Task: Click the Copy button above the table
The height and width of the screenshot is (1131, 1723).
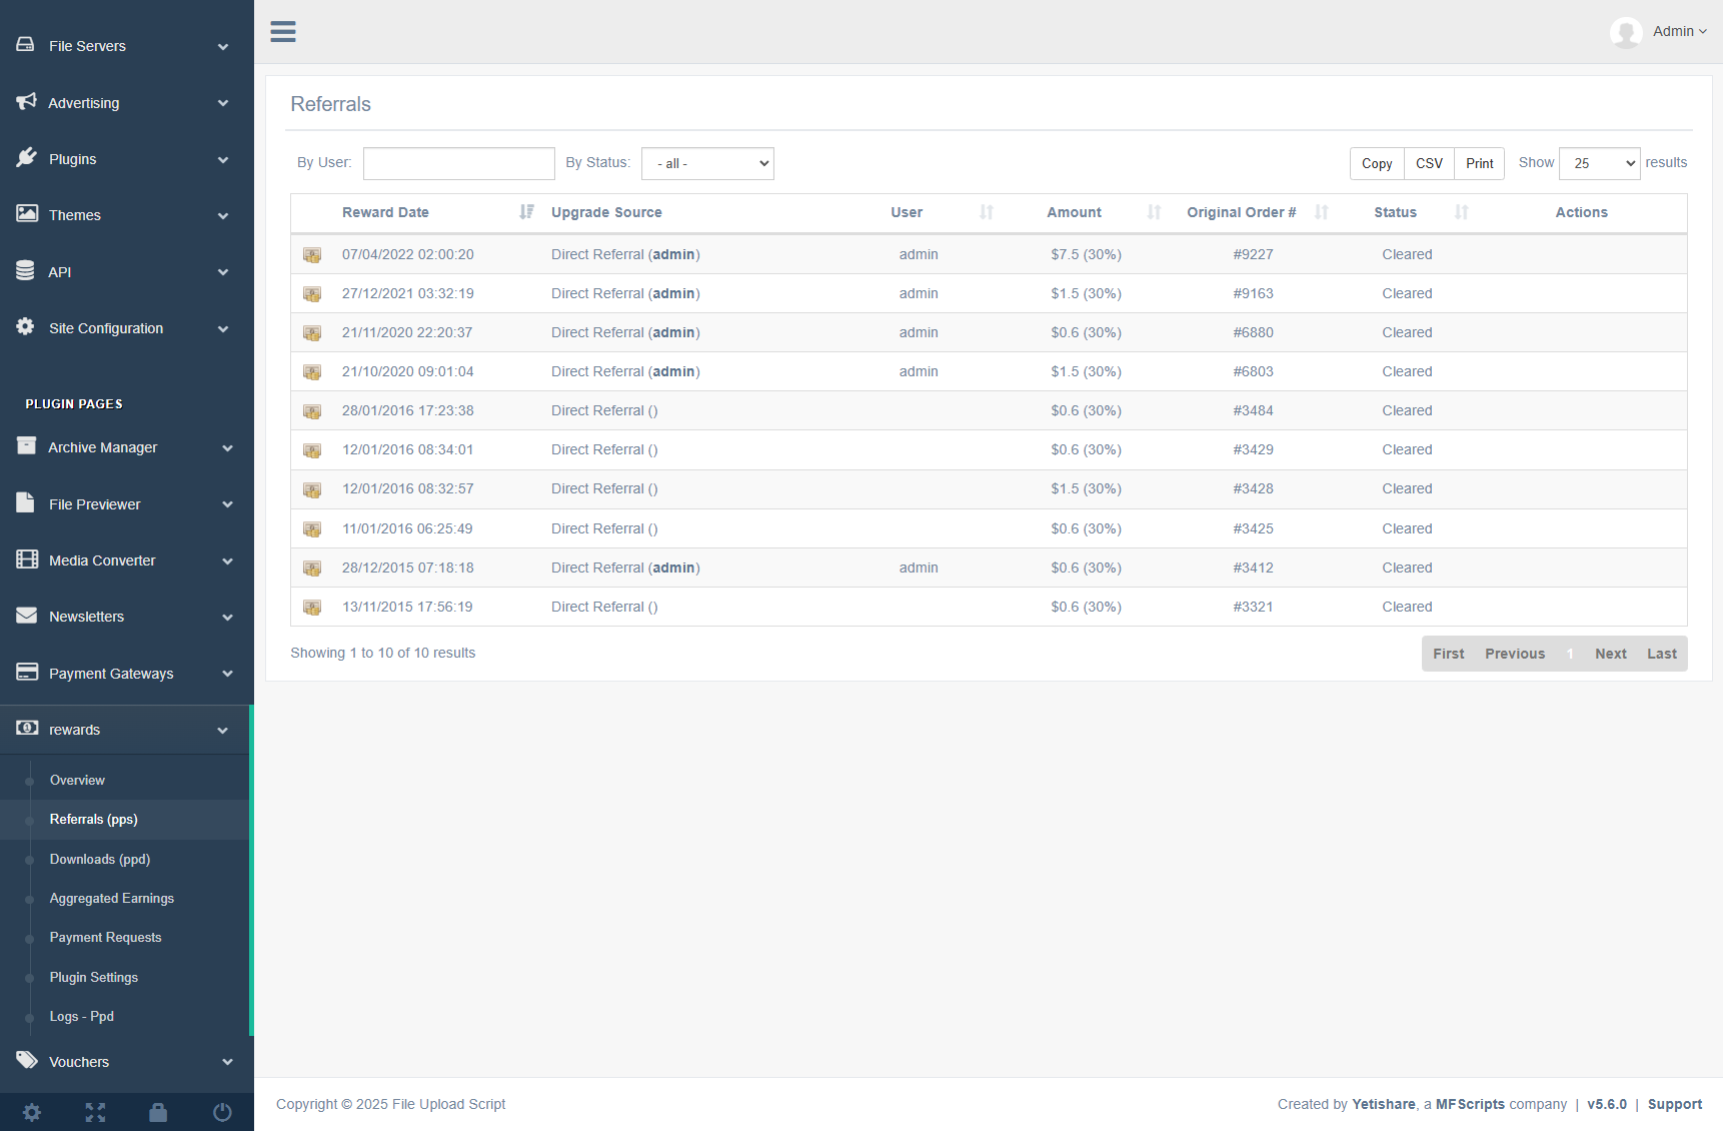Action: pos(1376,163)
